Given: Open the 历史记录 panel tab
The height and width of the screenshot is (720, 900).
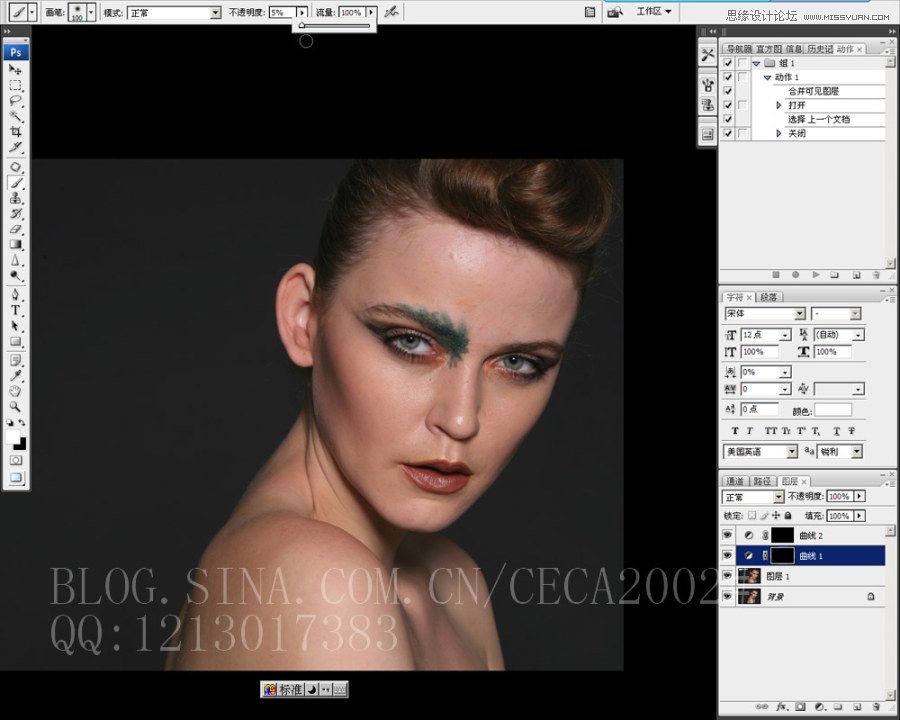Looking at the screenshot, I should click(x=820, y=48).
